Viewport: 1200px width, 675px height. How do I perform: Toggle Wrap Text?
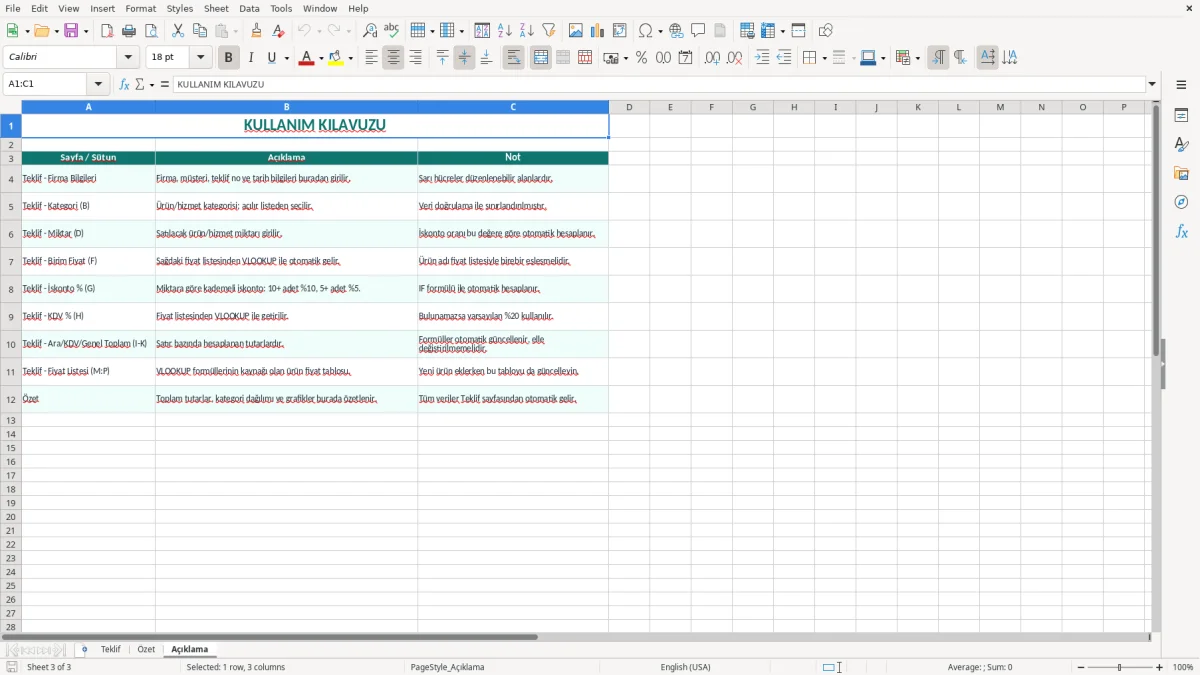[514, 58]
